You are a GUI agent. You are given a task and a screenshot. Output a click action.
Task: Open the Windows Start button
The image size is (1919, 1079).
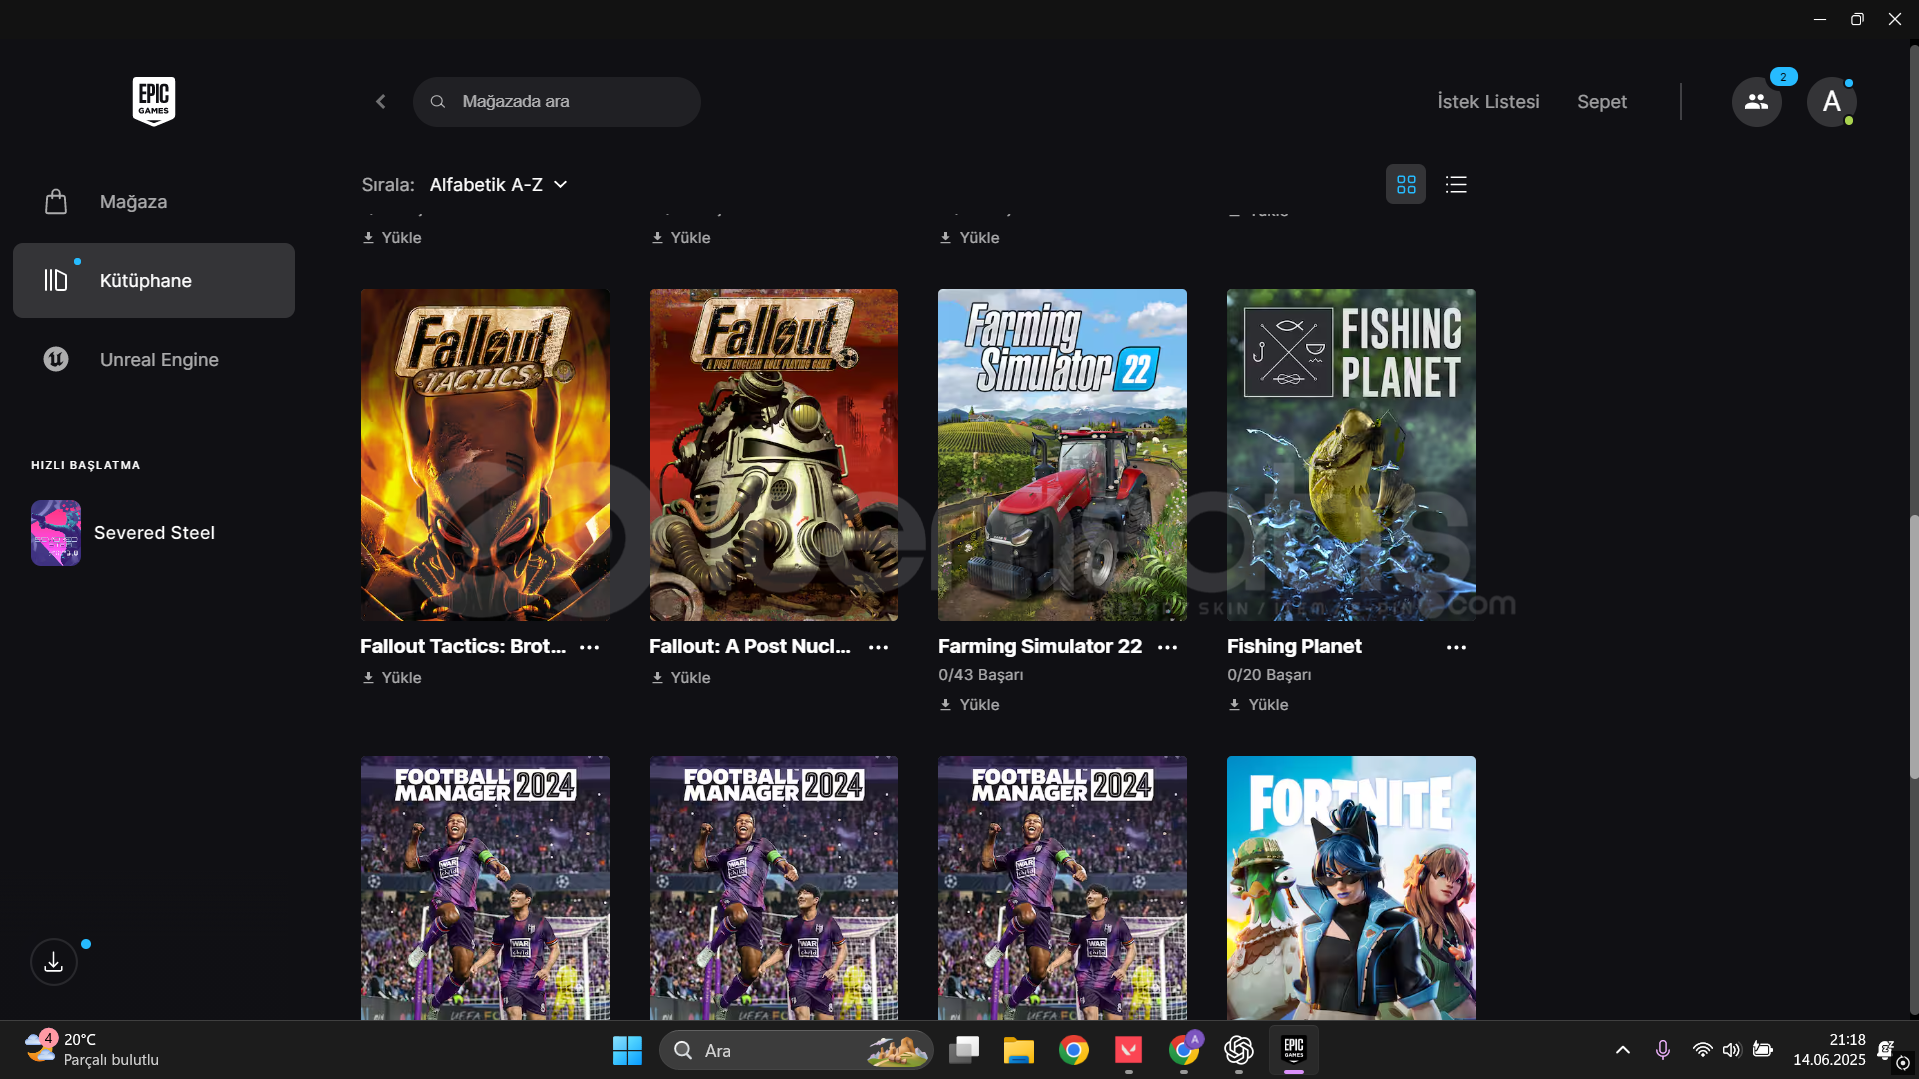627,1051
